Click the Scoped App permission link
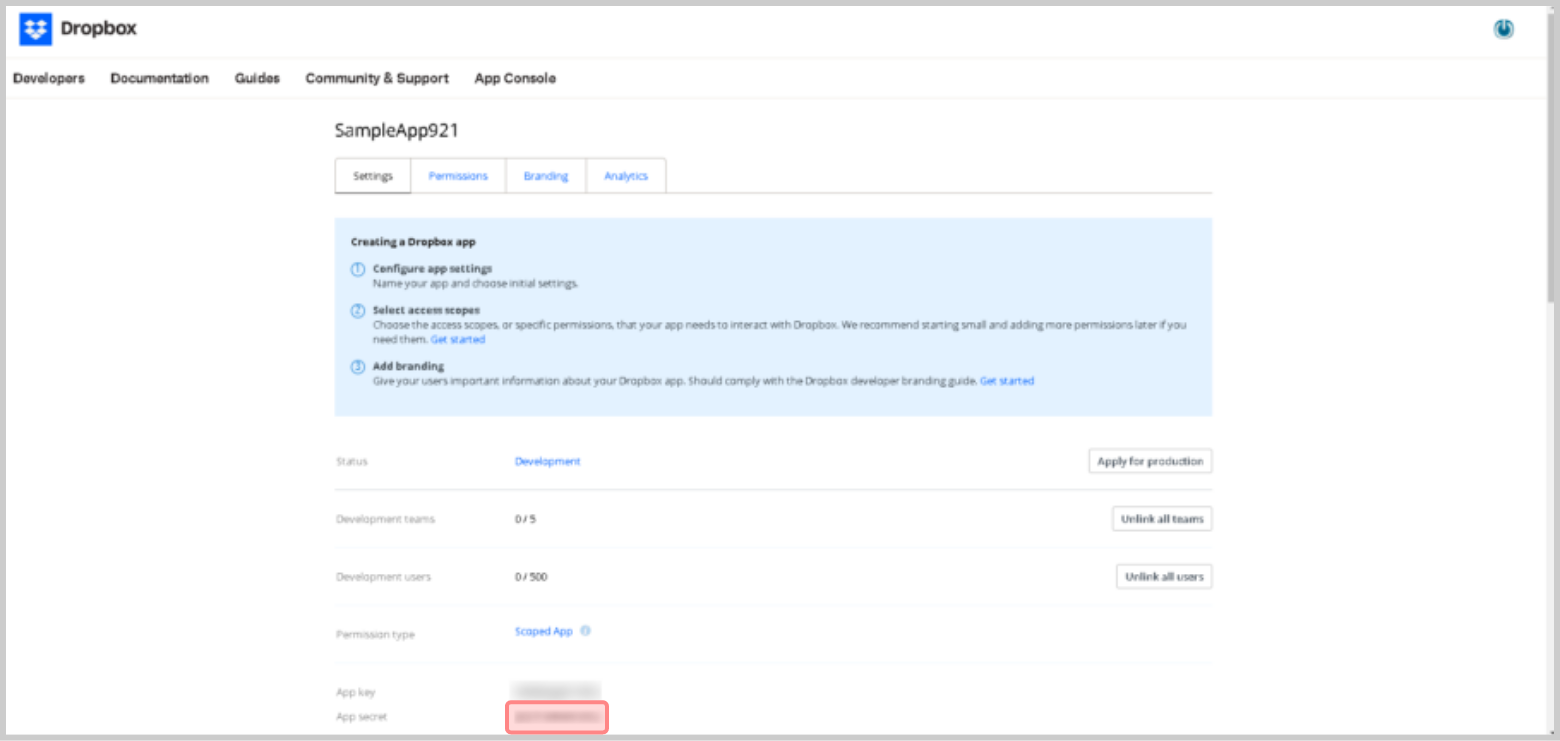 [544, 632]
